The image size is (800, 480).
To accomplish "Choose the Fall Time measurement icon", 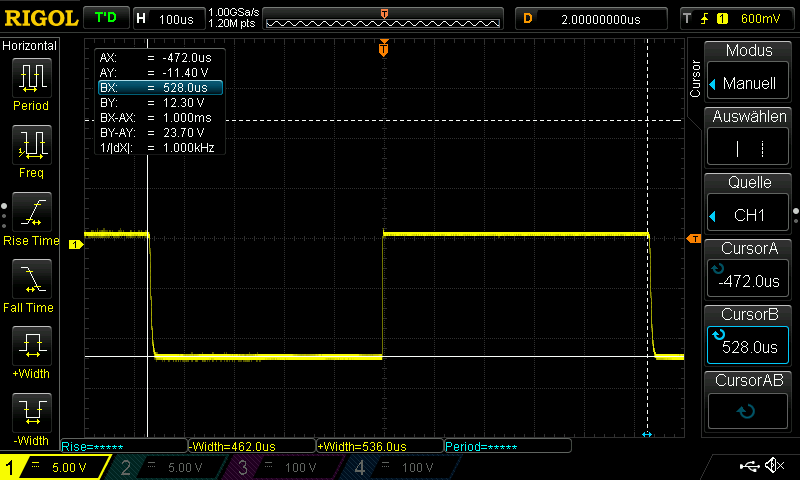I will (x=31, y=285).
